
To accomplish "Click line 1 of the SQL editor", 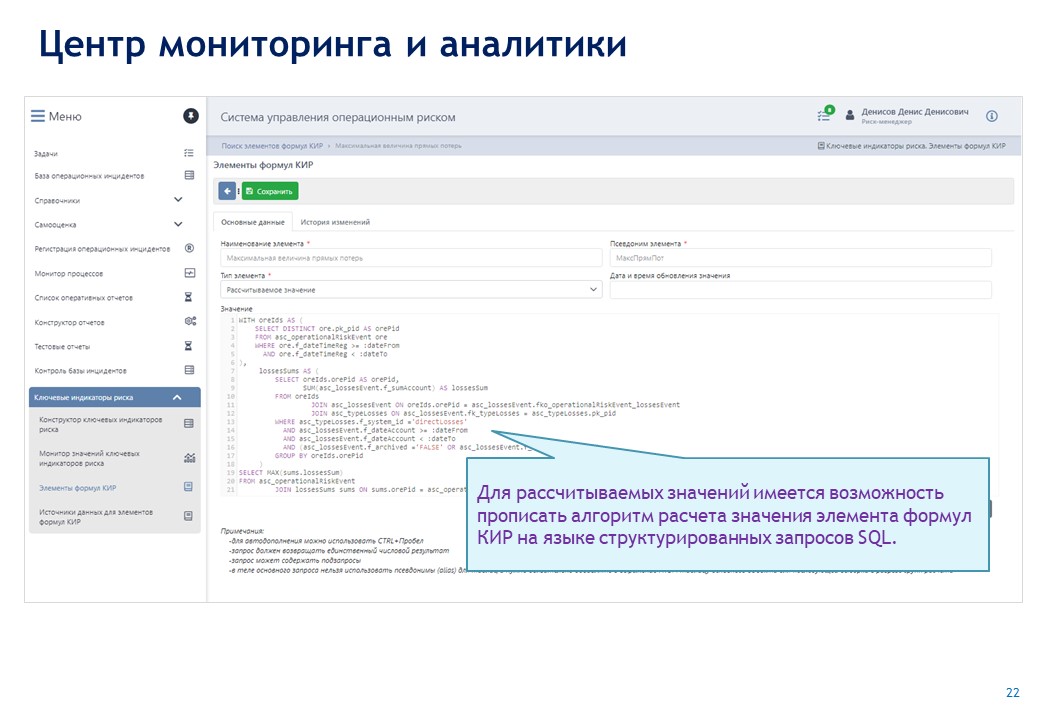I will pos(270,320).
